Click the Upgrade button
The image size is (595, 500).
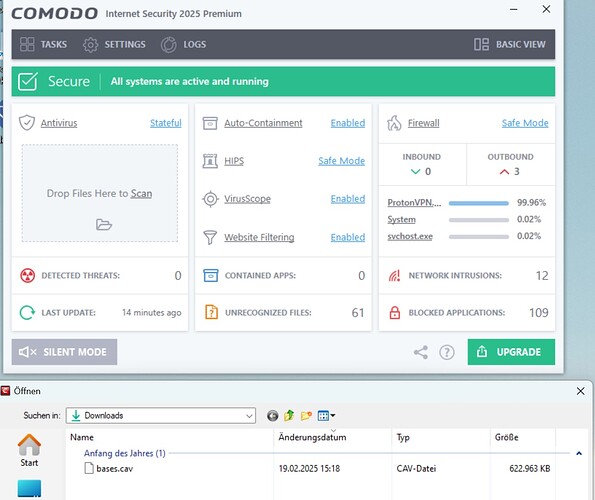click(511, 352)
